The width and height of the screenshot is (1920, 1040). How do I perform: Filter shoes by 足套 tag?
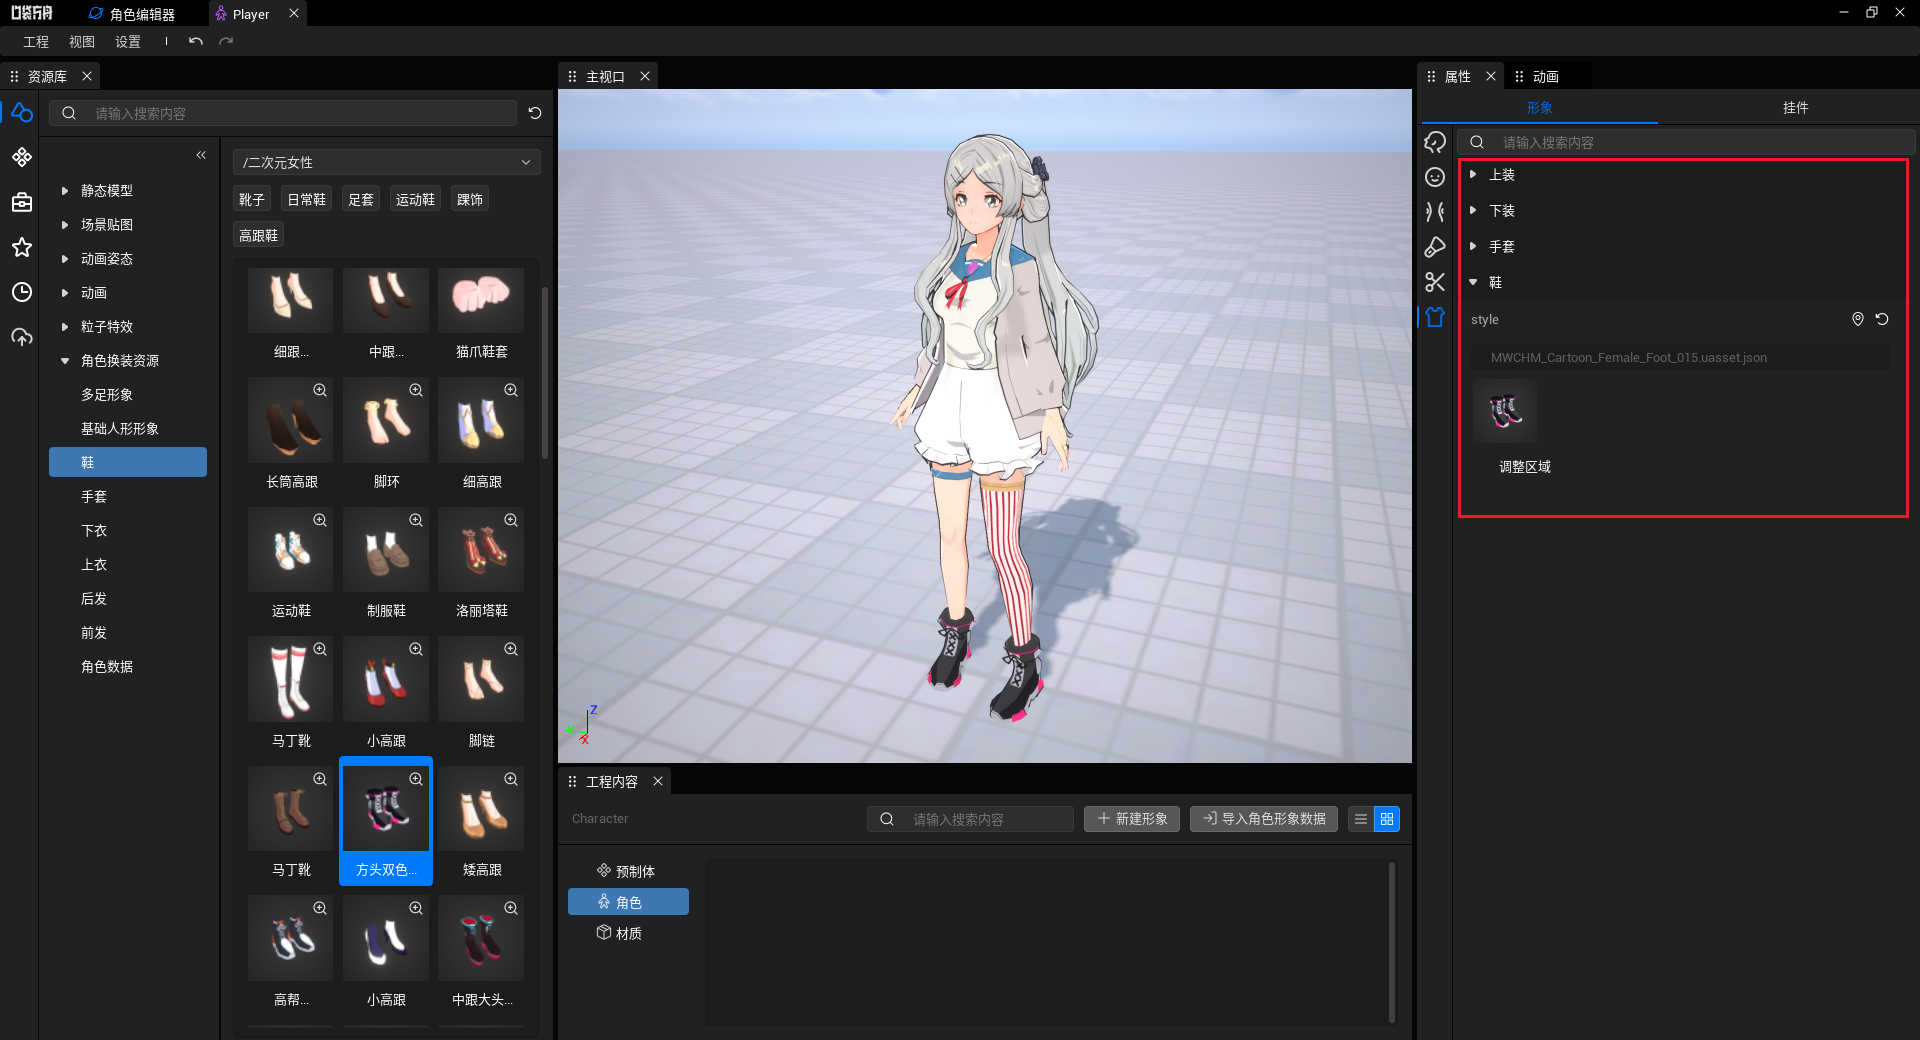coord(361,200)
